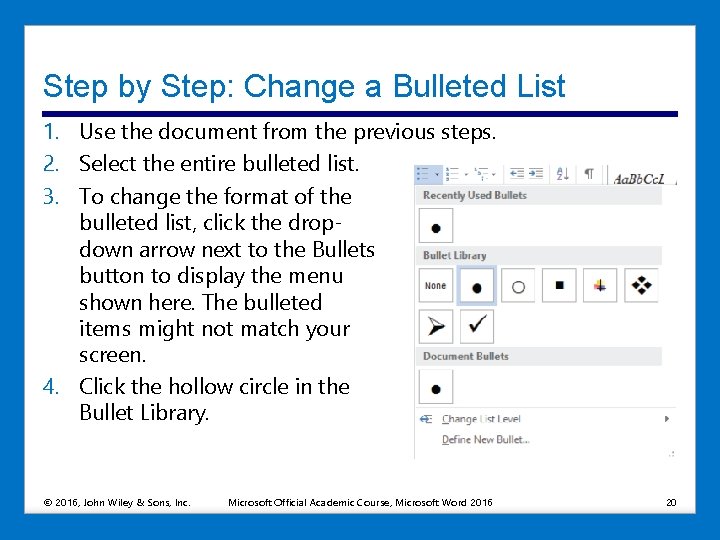Open the Multilevel List drop-down arrow
The image size is (720, 540).
494,174
